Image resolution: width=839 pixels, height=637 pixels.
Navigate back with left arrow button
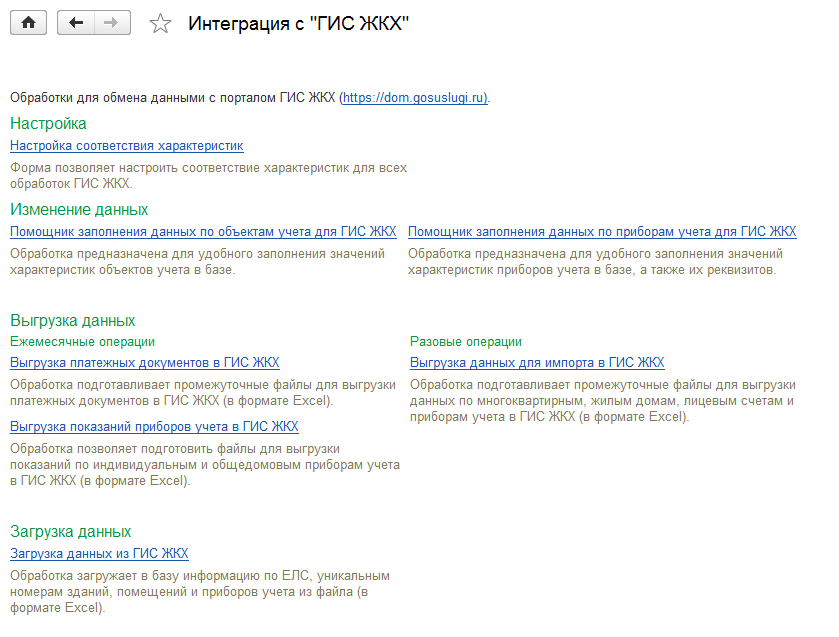(x=75, y=23)
